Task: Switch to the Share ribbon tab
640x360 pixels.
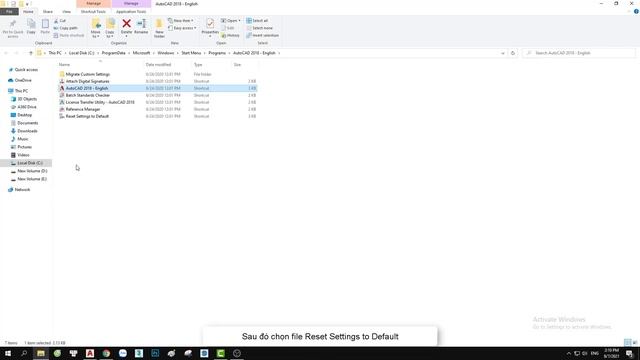Action: click(x=48, y=11)
